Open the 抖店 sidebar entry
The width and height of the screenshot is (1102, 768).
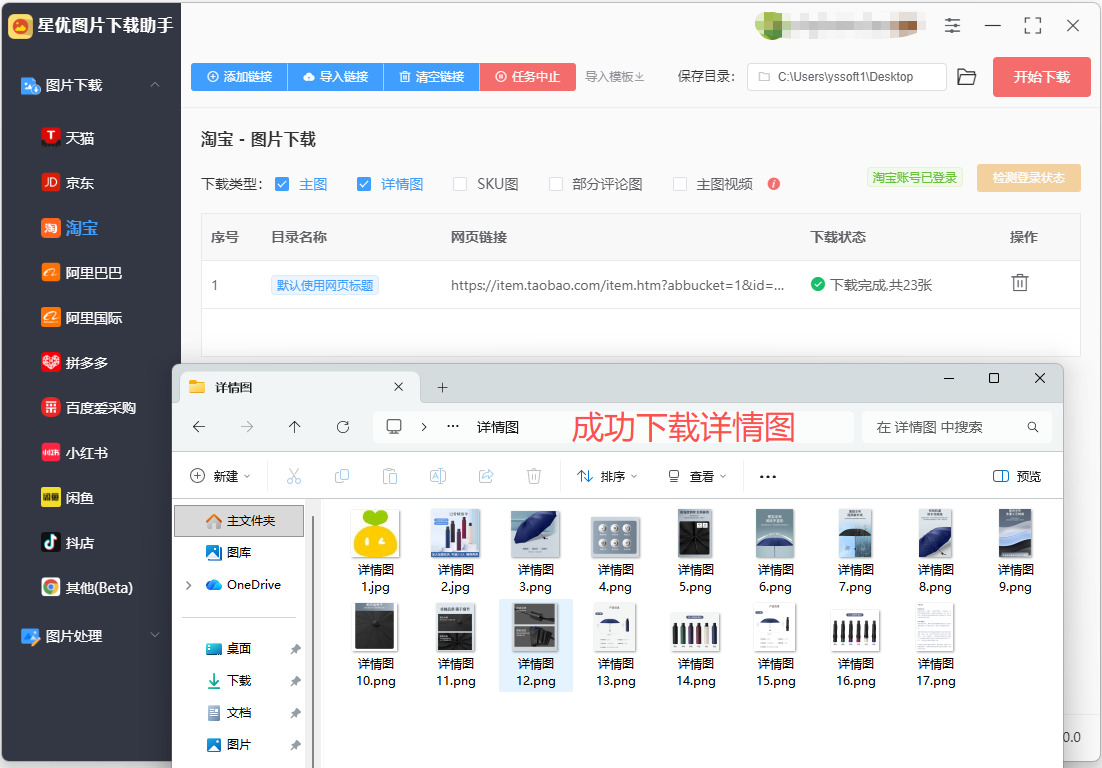coord(67,542)
